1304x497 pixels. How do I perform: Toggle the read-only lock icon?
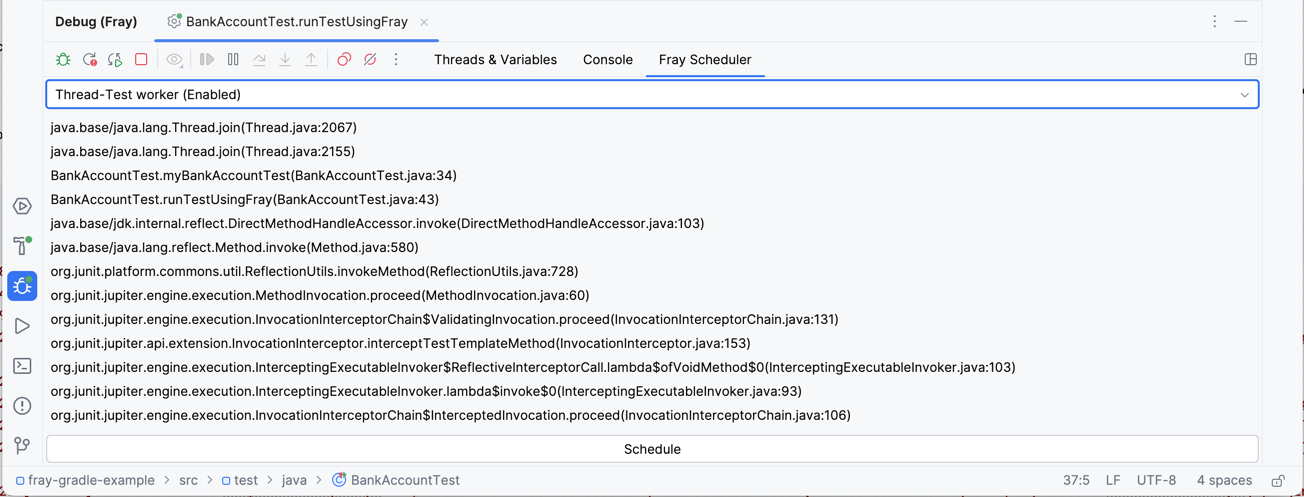(x=1278, y=481)
